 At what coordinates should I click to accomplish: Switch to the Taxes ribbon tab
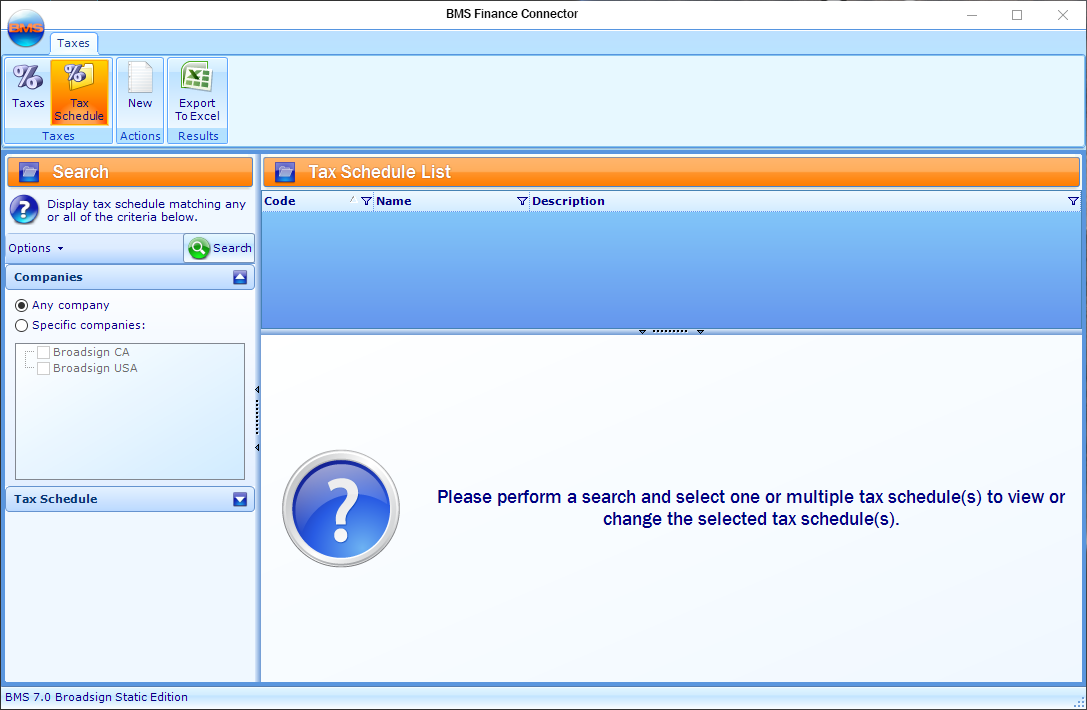point(73,43)
